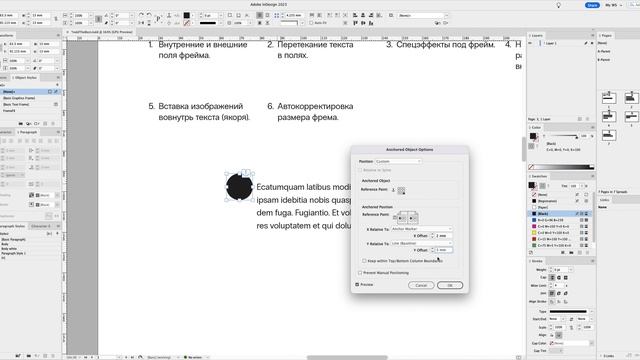Click rotate 90° clockwise icon in control bar
This screenshot has width=640, height=360.
[141, 16]
